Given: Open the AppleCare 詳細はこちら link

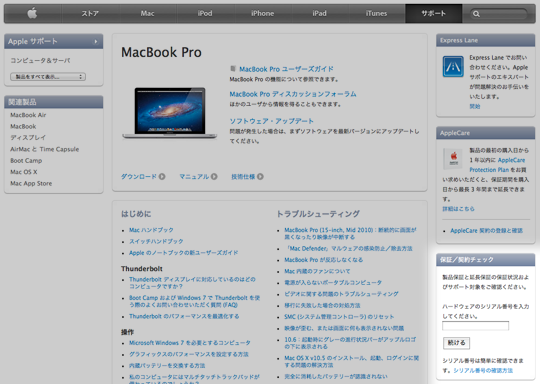Looking at the screenshot, I should (458, 209).
